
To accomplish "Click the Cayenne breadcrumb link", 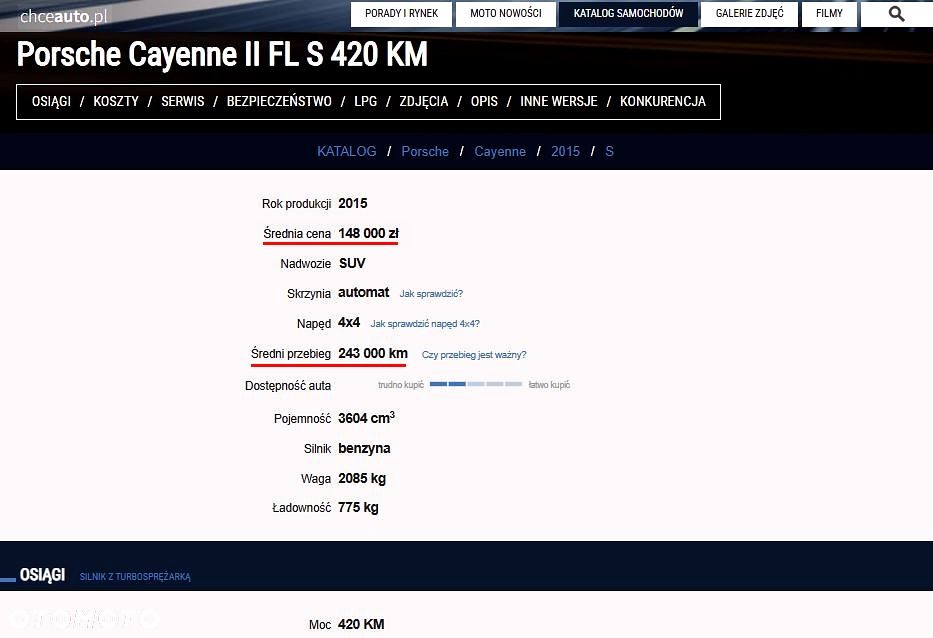I will click(500, 151).
